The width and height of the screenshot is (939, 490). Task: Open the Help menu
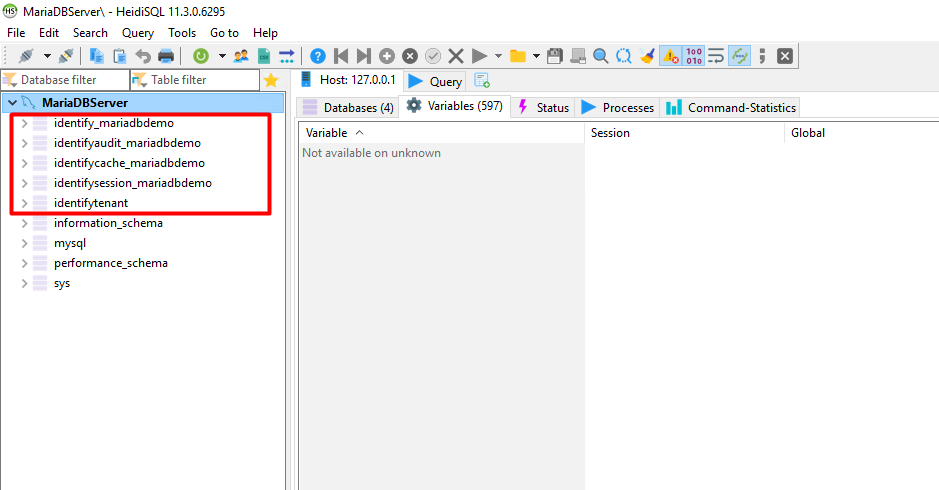(x=265, y=33)
